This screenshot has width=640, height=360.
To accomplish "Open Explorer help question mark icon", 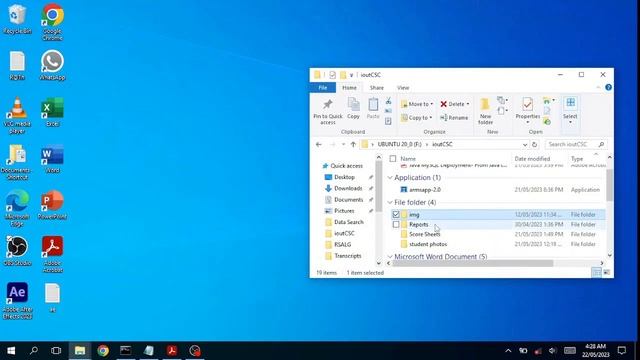I will 608,87.
